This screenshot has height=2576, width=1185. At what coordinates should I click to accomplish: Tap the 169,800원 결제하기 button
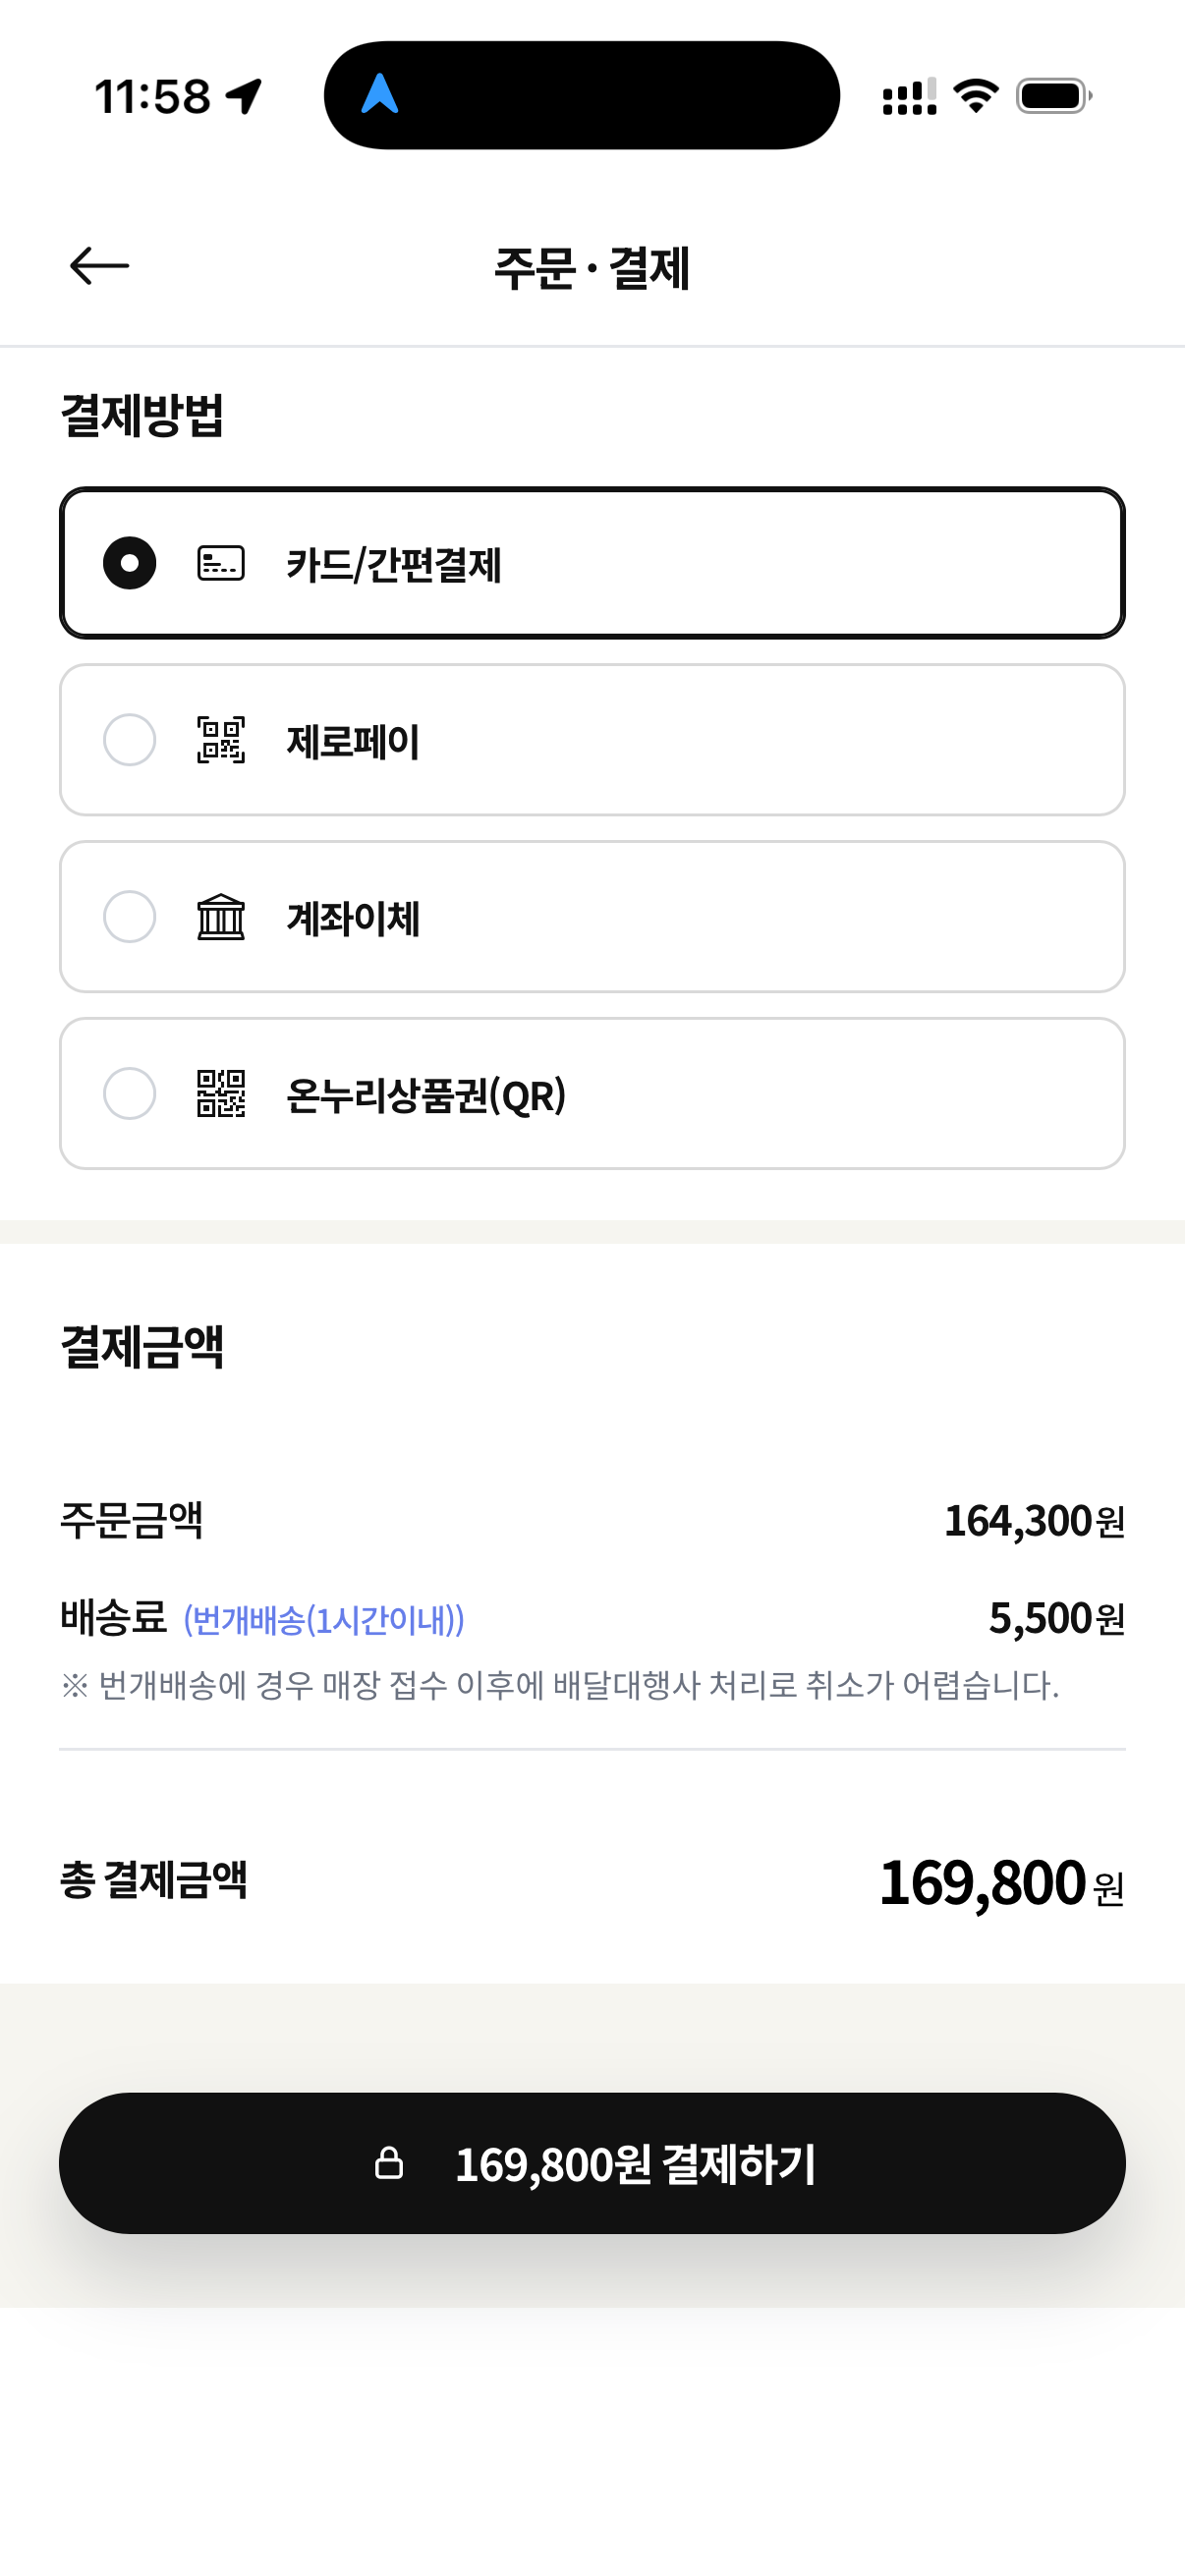(592, 2163)
